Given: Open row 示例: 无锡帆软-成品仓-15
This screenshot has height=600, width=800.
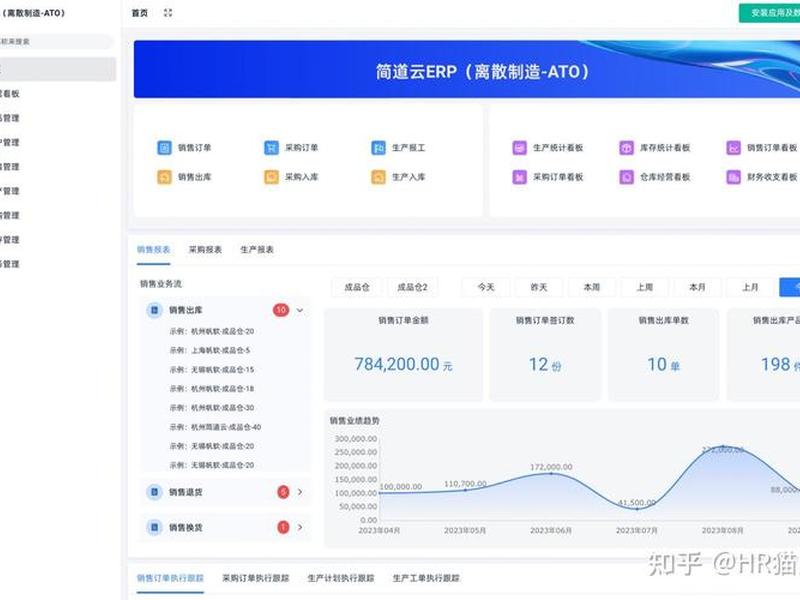Looking at the screenshot, I should (x=212, y=369).
